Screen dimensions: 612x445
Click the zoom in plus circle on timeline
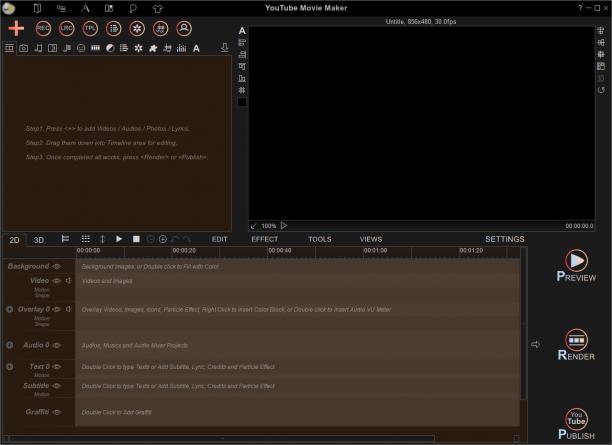pyautogui.click(x=163, y=239)
